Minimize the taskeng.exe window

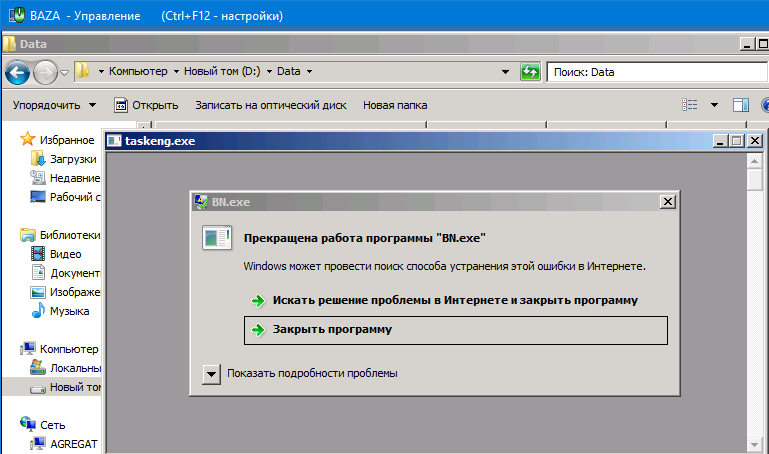click(719, 141)
